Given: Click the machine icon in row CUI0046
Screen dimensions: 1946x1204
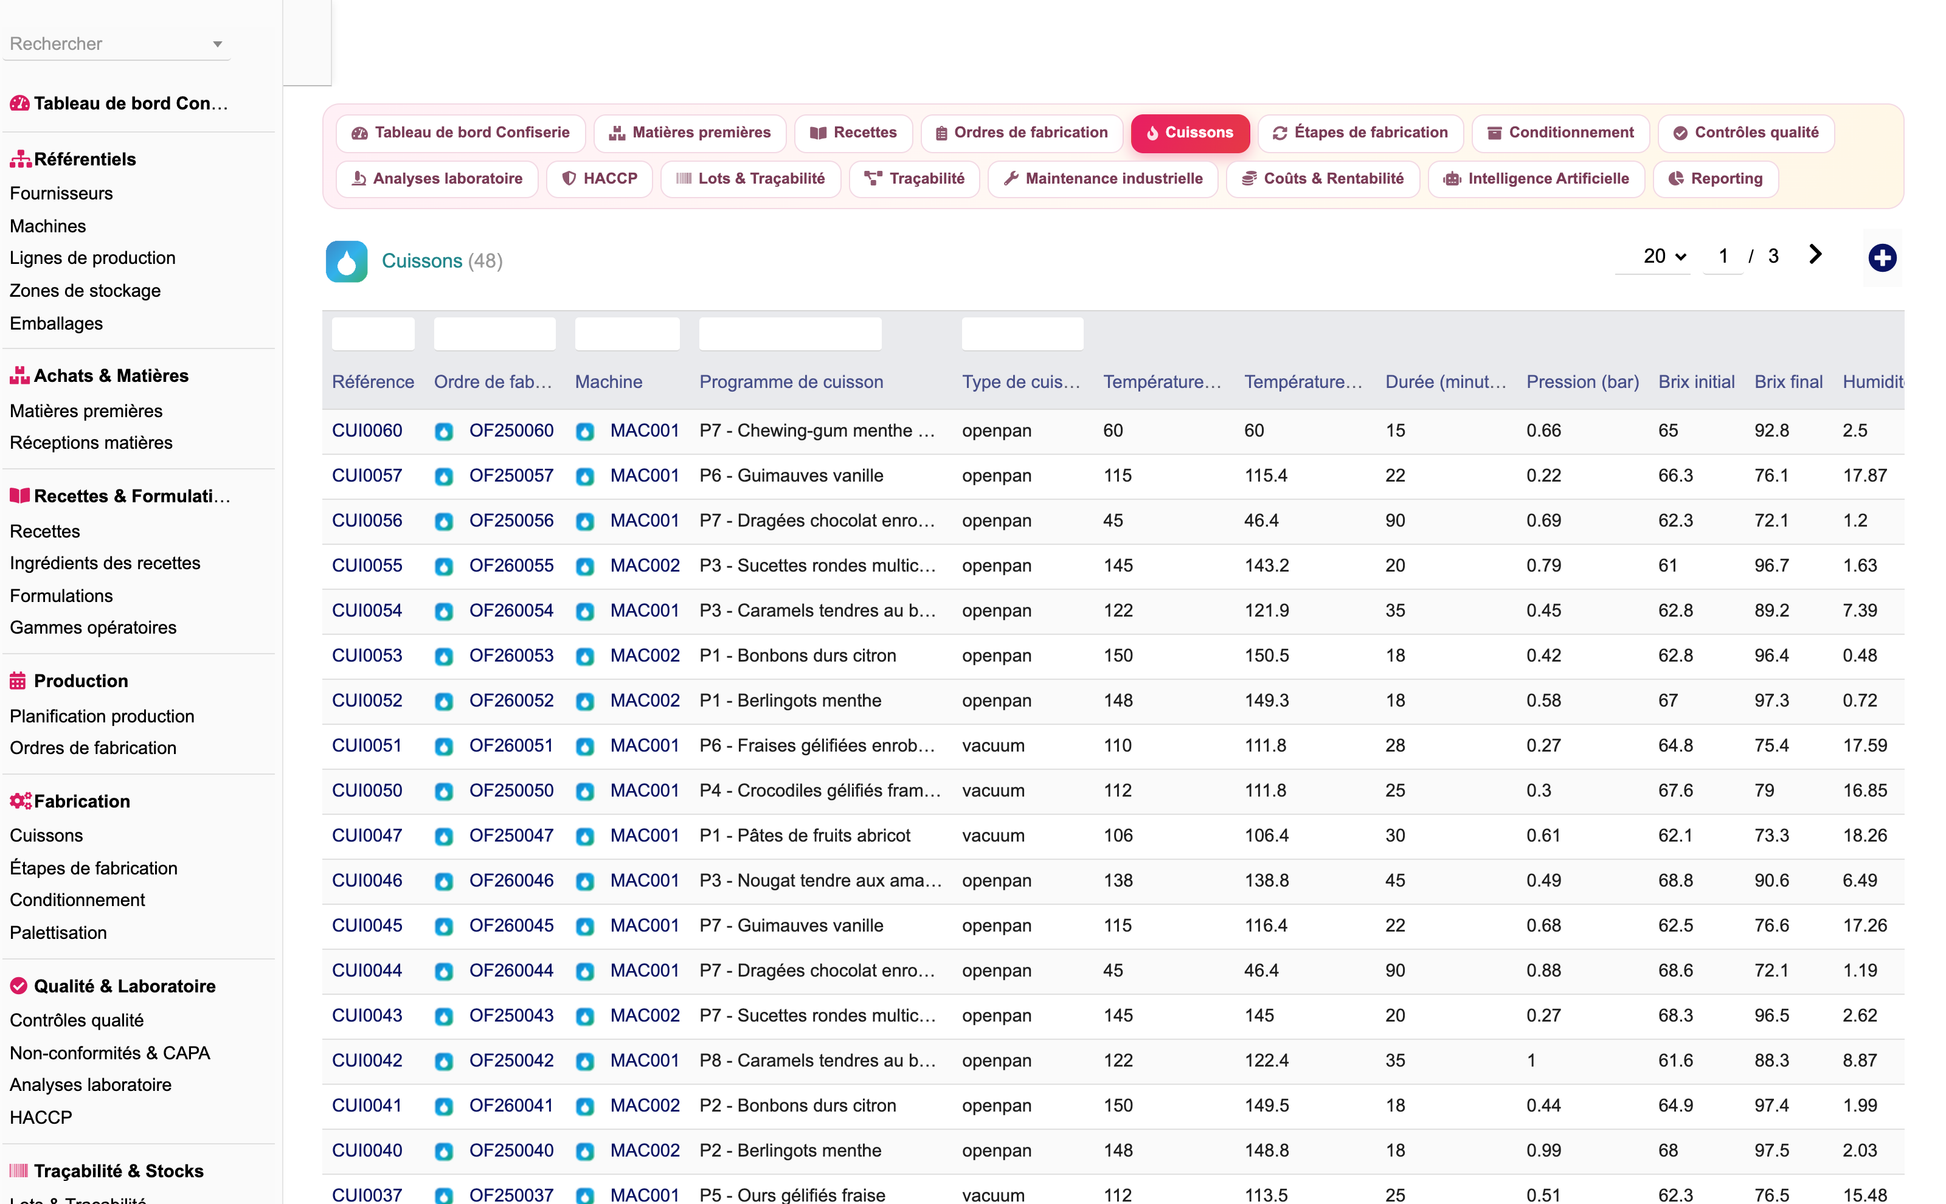Looking at the screenshot, I should tap(585, 882).
